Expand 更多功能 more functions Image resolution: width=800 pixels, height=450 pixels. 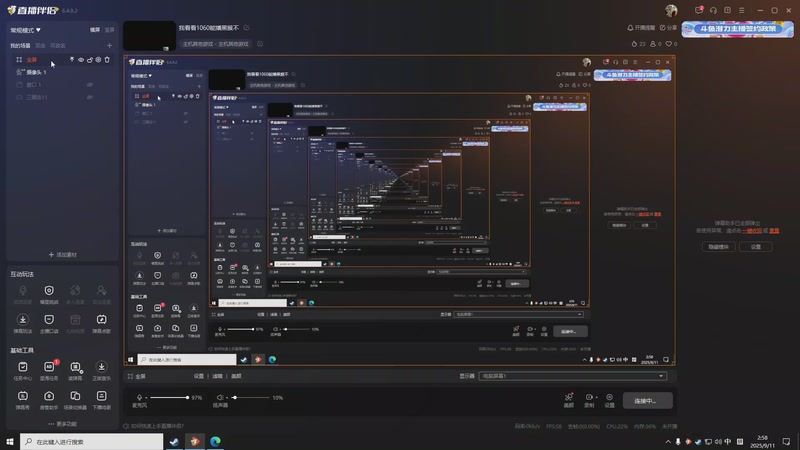[63, 424]
